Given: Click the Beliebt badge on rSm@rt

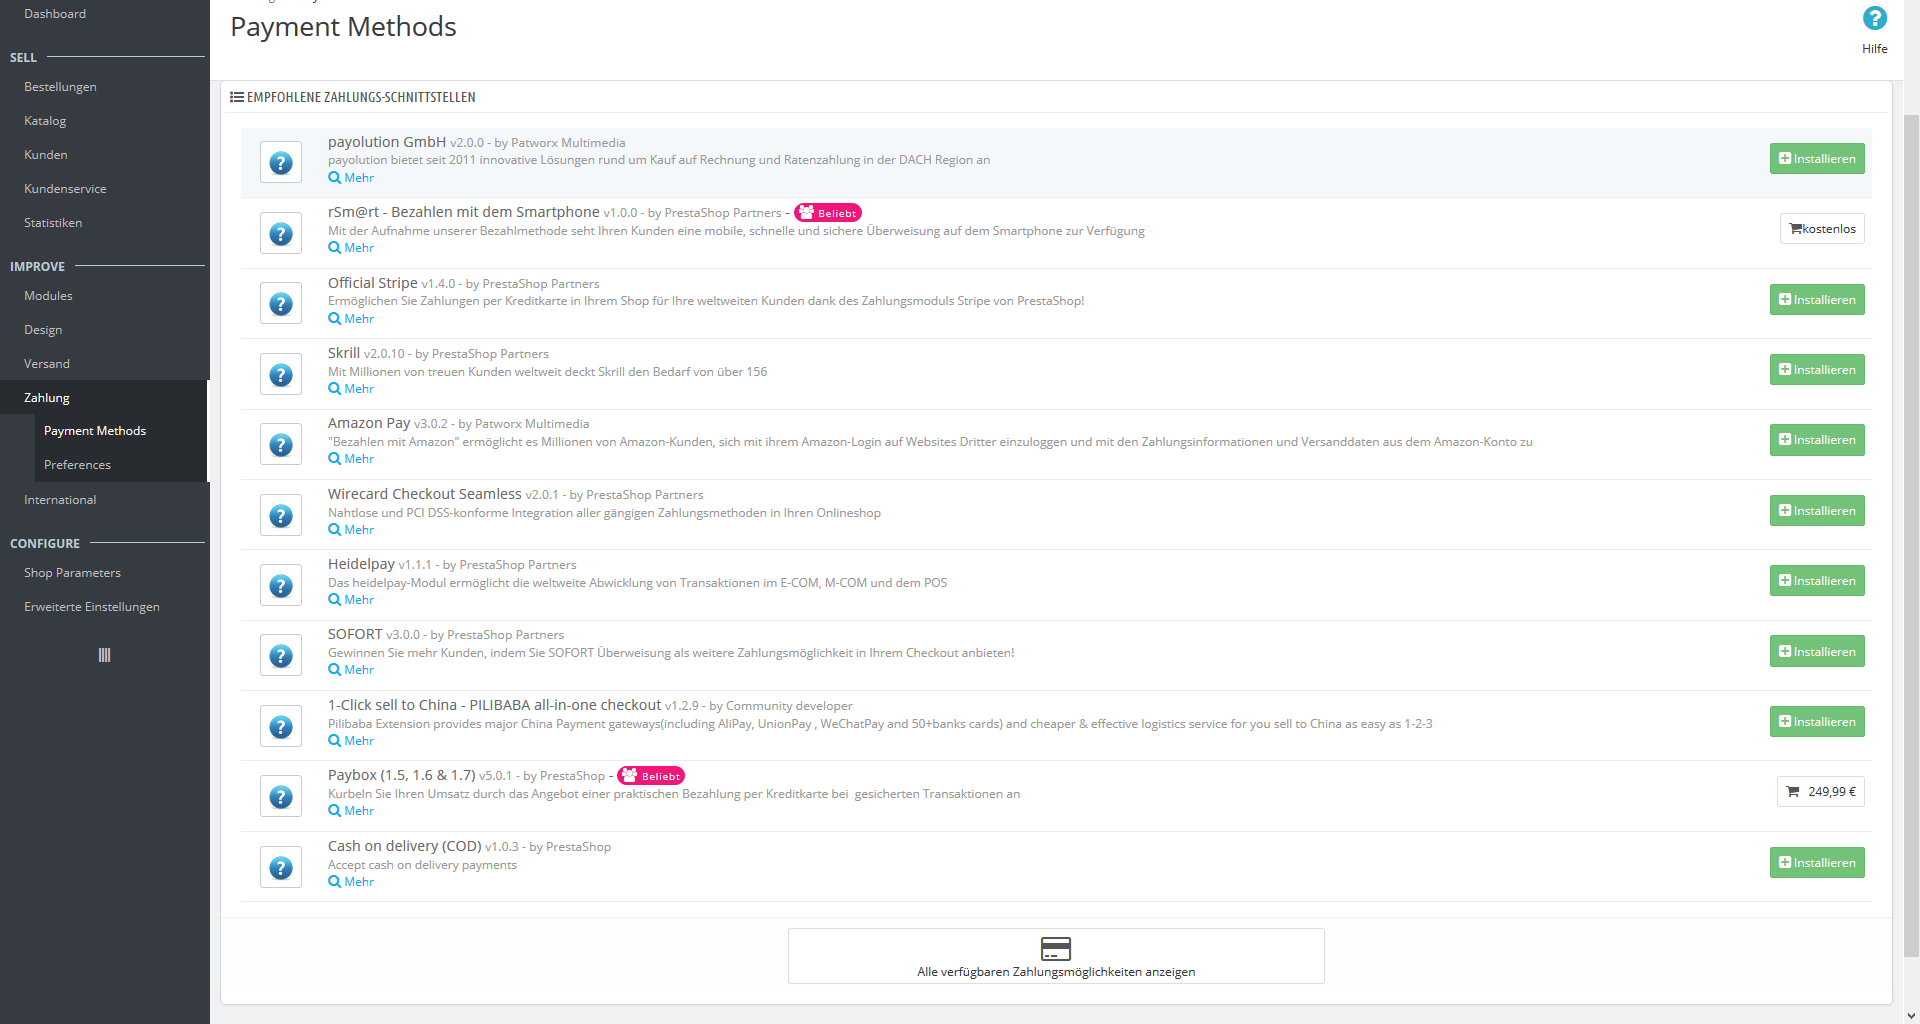Looking at the screenshot, I should (828, 213).
